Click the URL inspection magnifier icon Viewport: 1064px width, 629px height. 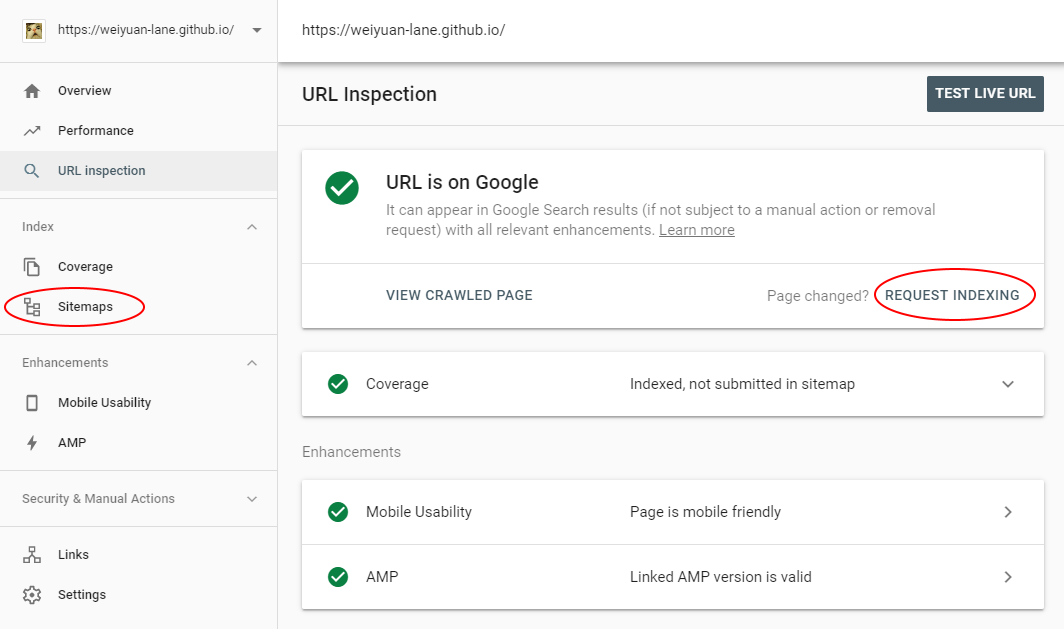32,171
